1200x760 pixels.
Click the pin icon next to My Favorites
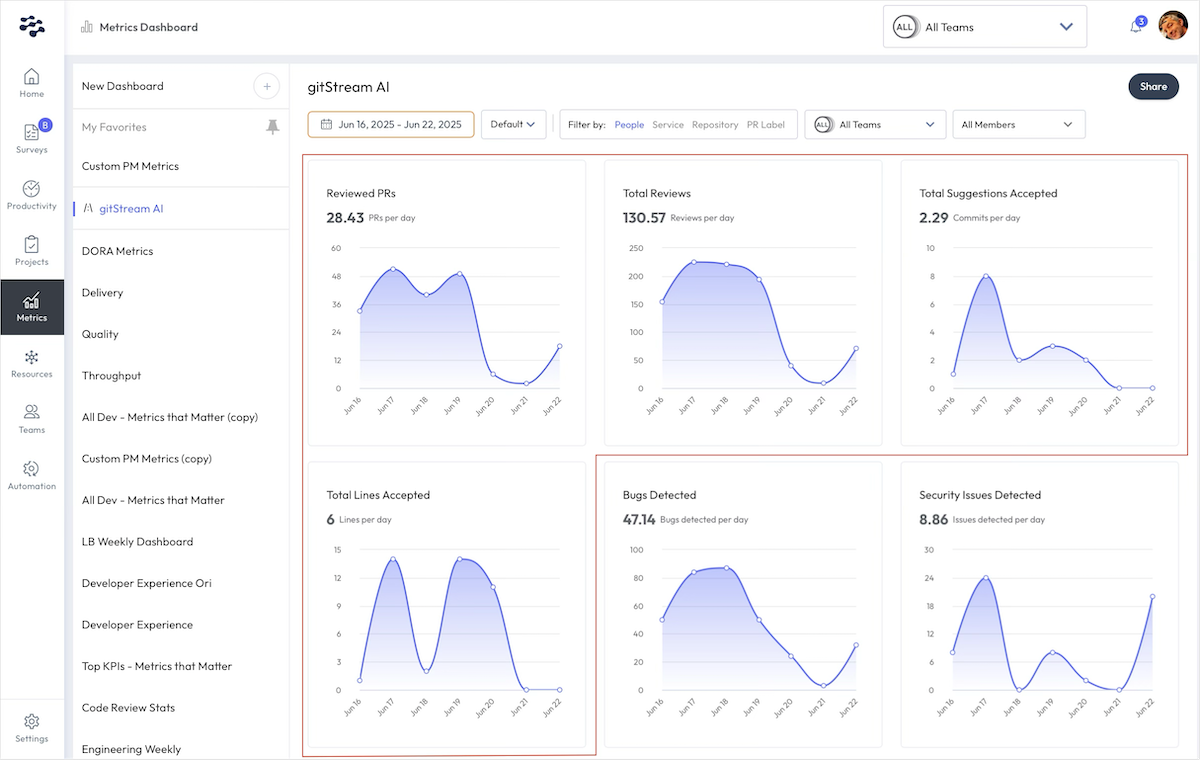pos(272,127)
